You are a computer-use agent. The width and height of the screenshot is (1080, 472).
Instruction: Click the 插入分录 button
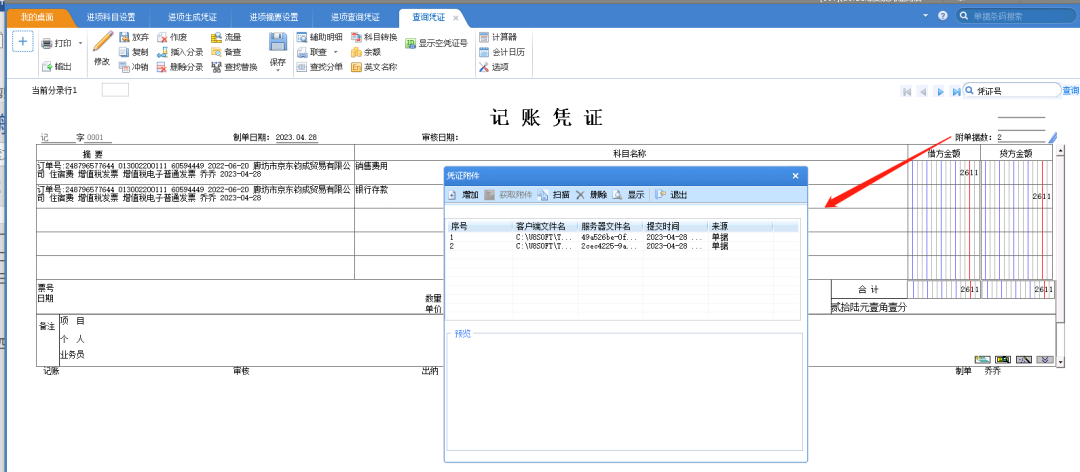(x=180, y=52)
